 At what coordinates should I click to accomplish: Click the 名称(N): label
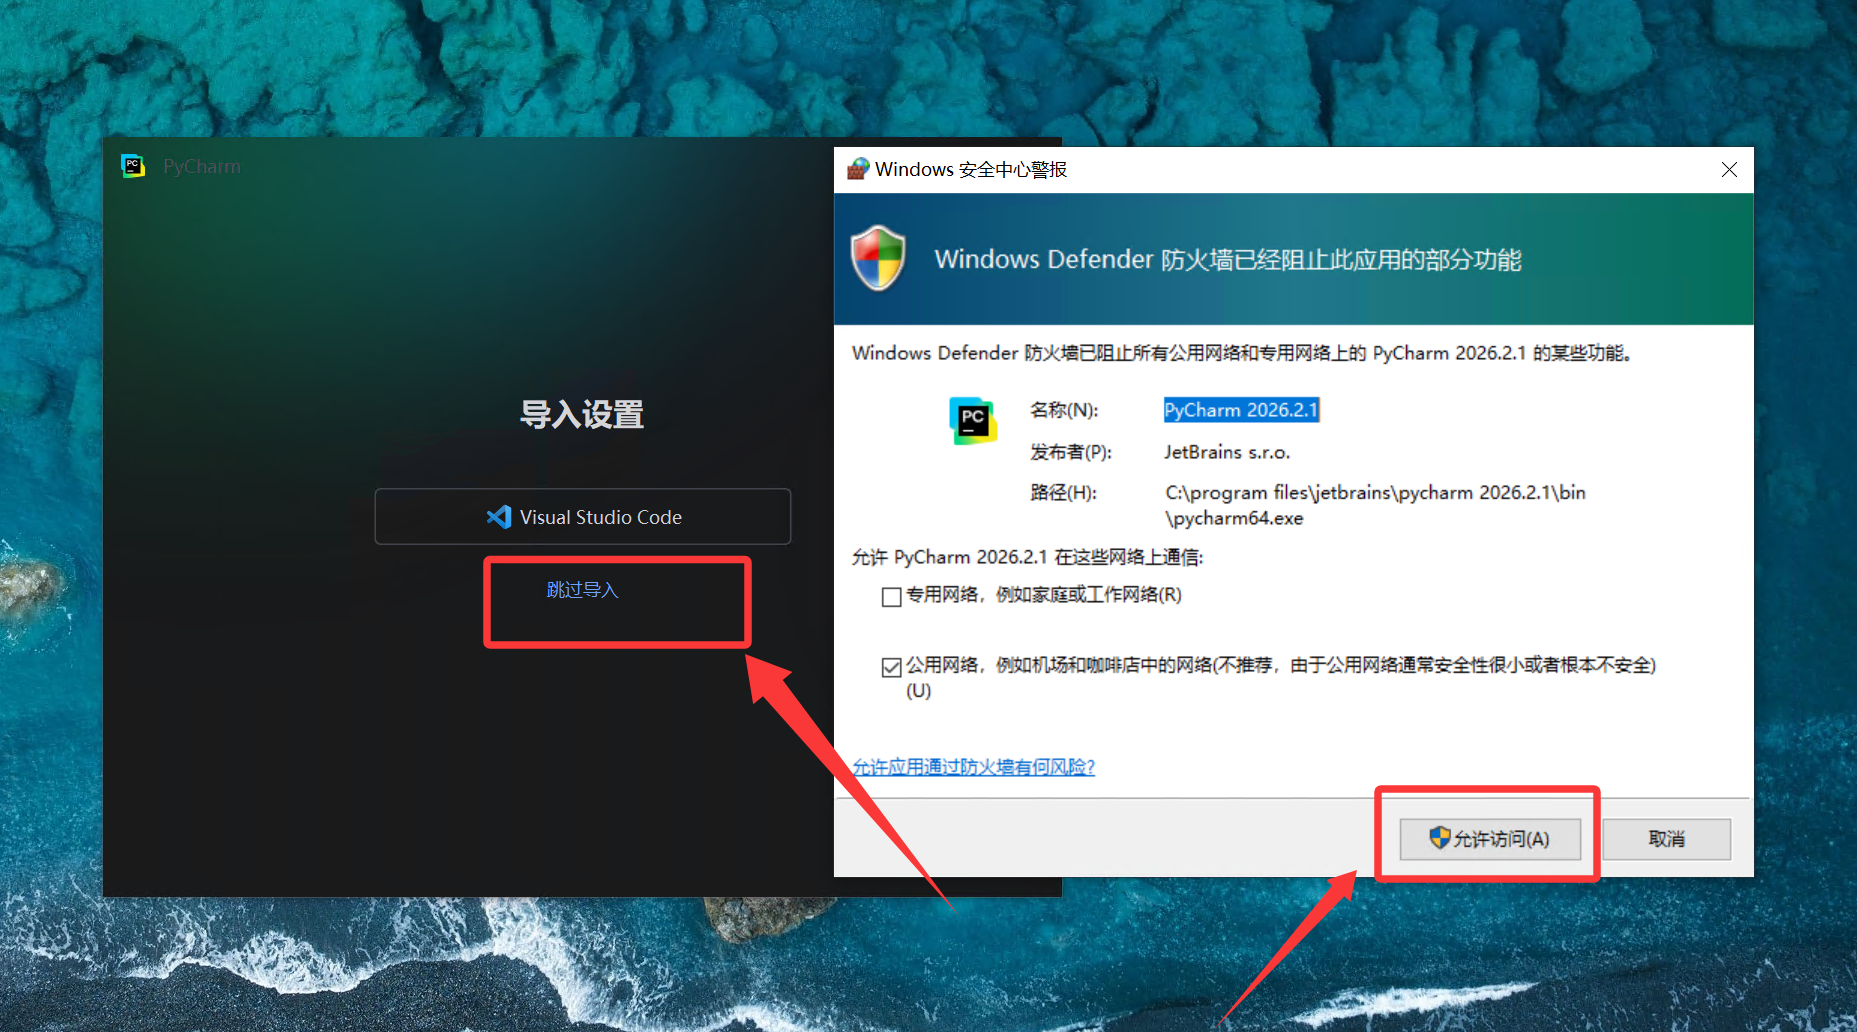point(1064,410)
